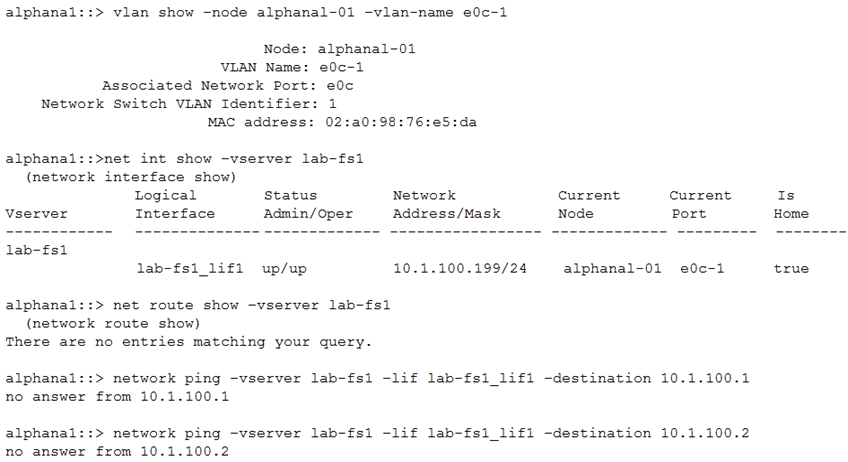Click the VLAN Name value e0c-1
Viewport: 848px width, 462px height.
(341, 68)
